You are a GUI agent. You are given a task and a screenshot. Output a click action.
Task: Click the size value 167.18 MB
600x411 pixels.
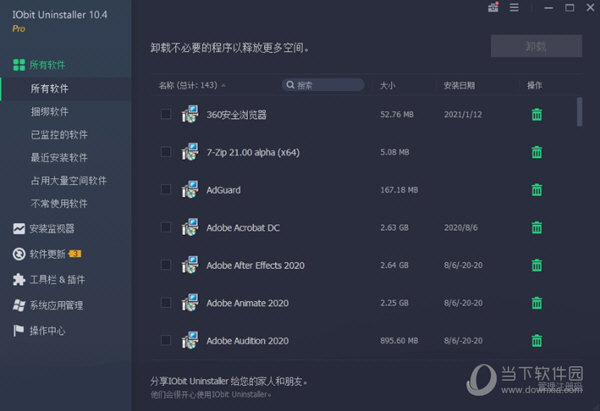tap(399, 190)
